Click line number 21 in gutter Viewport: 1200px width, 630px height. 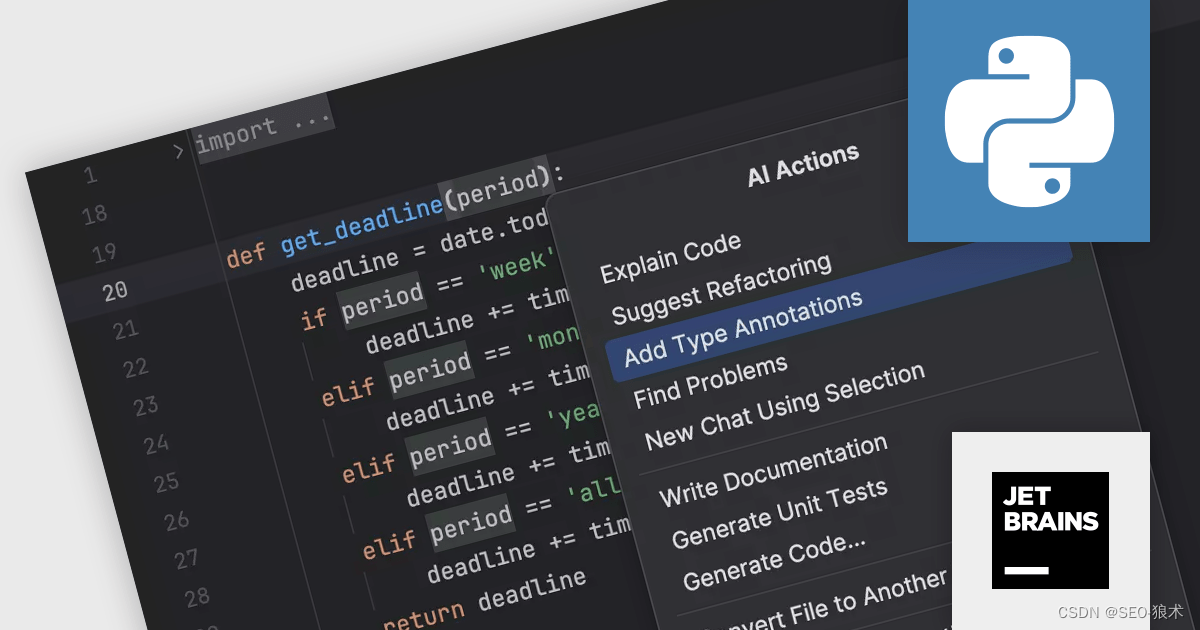tap(126, 329)
